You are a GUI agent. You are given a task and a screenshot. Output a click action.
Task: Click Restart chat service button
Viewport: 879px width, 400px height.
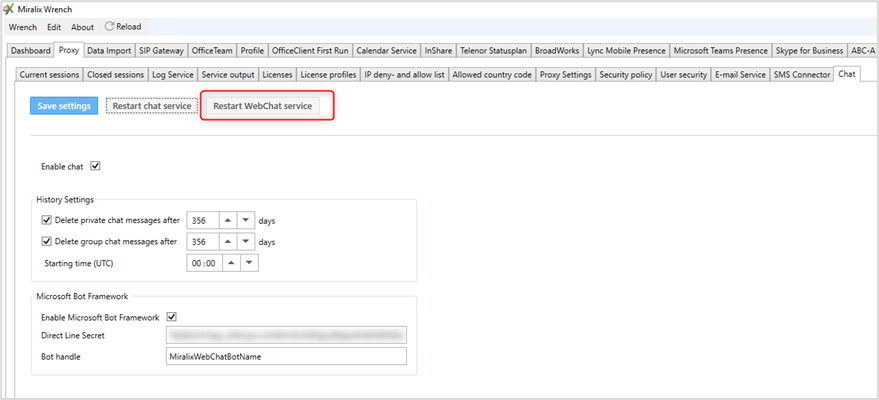152,106
